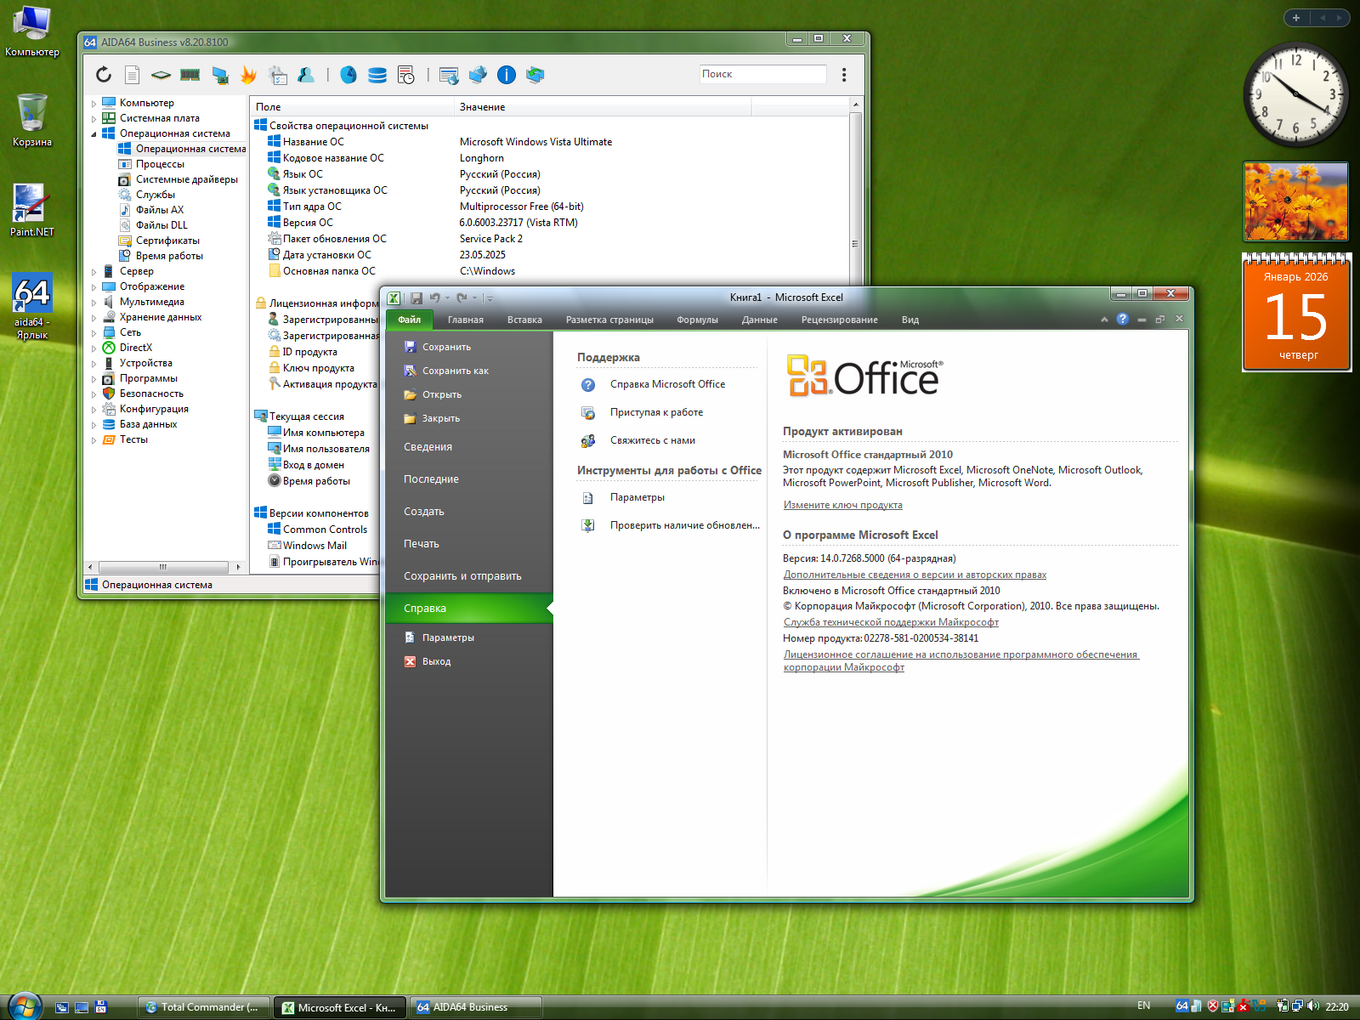1360x1020 pixels.
Task: Expand Компьютер node in AIDA64 tree
Action: 94,103
